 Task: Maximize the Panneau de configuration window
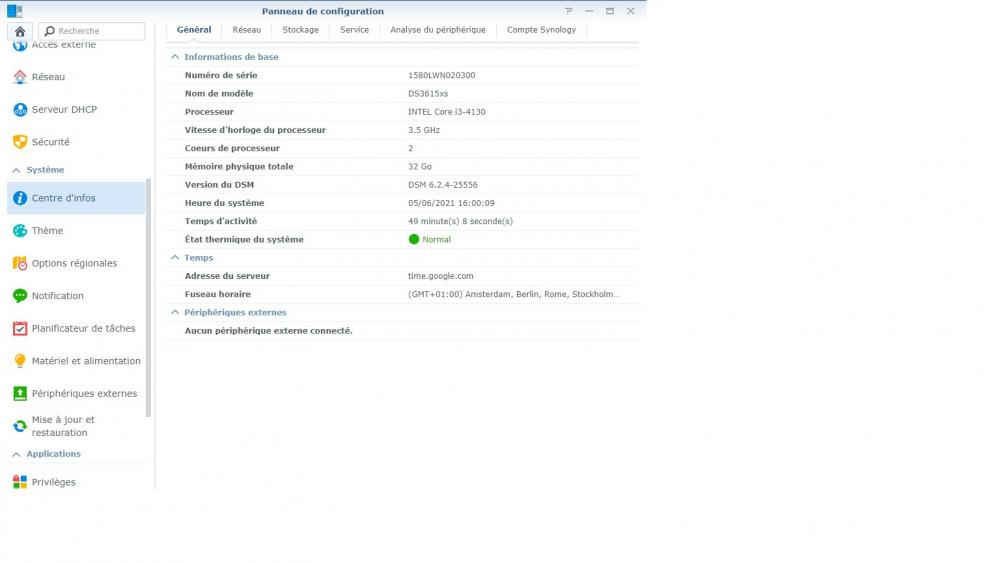point(610,11)
